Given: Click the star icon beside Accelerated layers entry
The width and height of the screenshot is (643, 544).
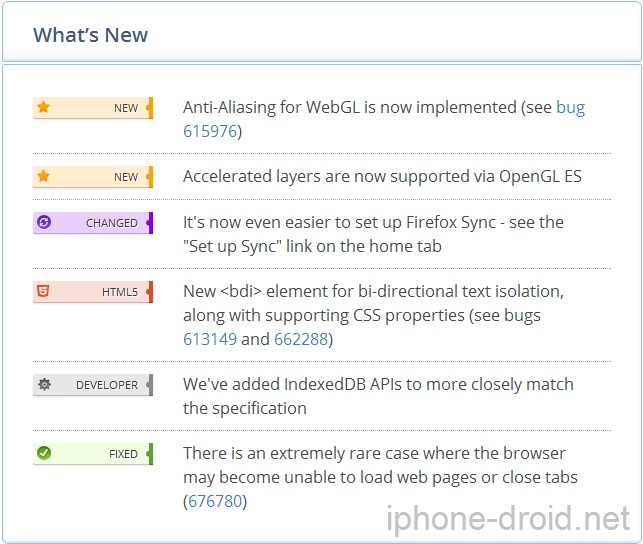Looking at the screenshot, I should coord(43,176).
